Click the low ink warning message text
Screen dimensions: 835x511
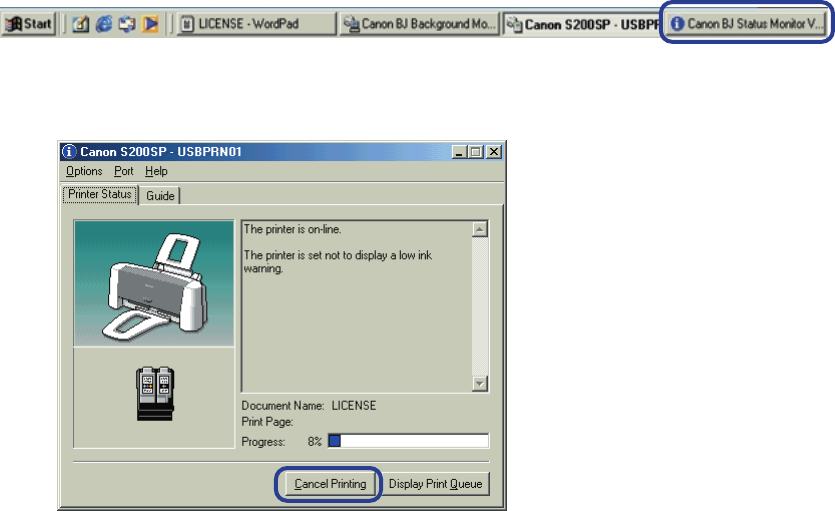click(338, 262)
